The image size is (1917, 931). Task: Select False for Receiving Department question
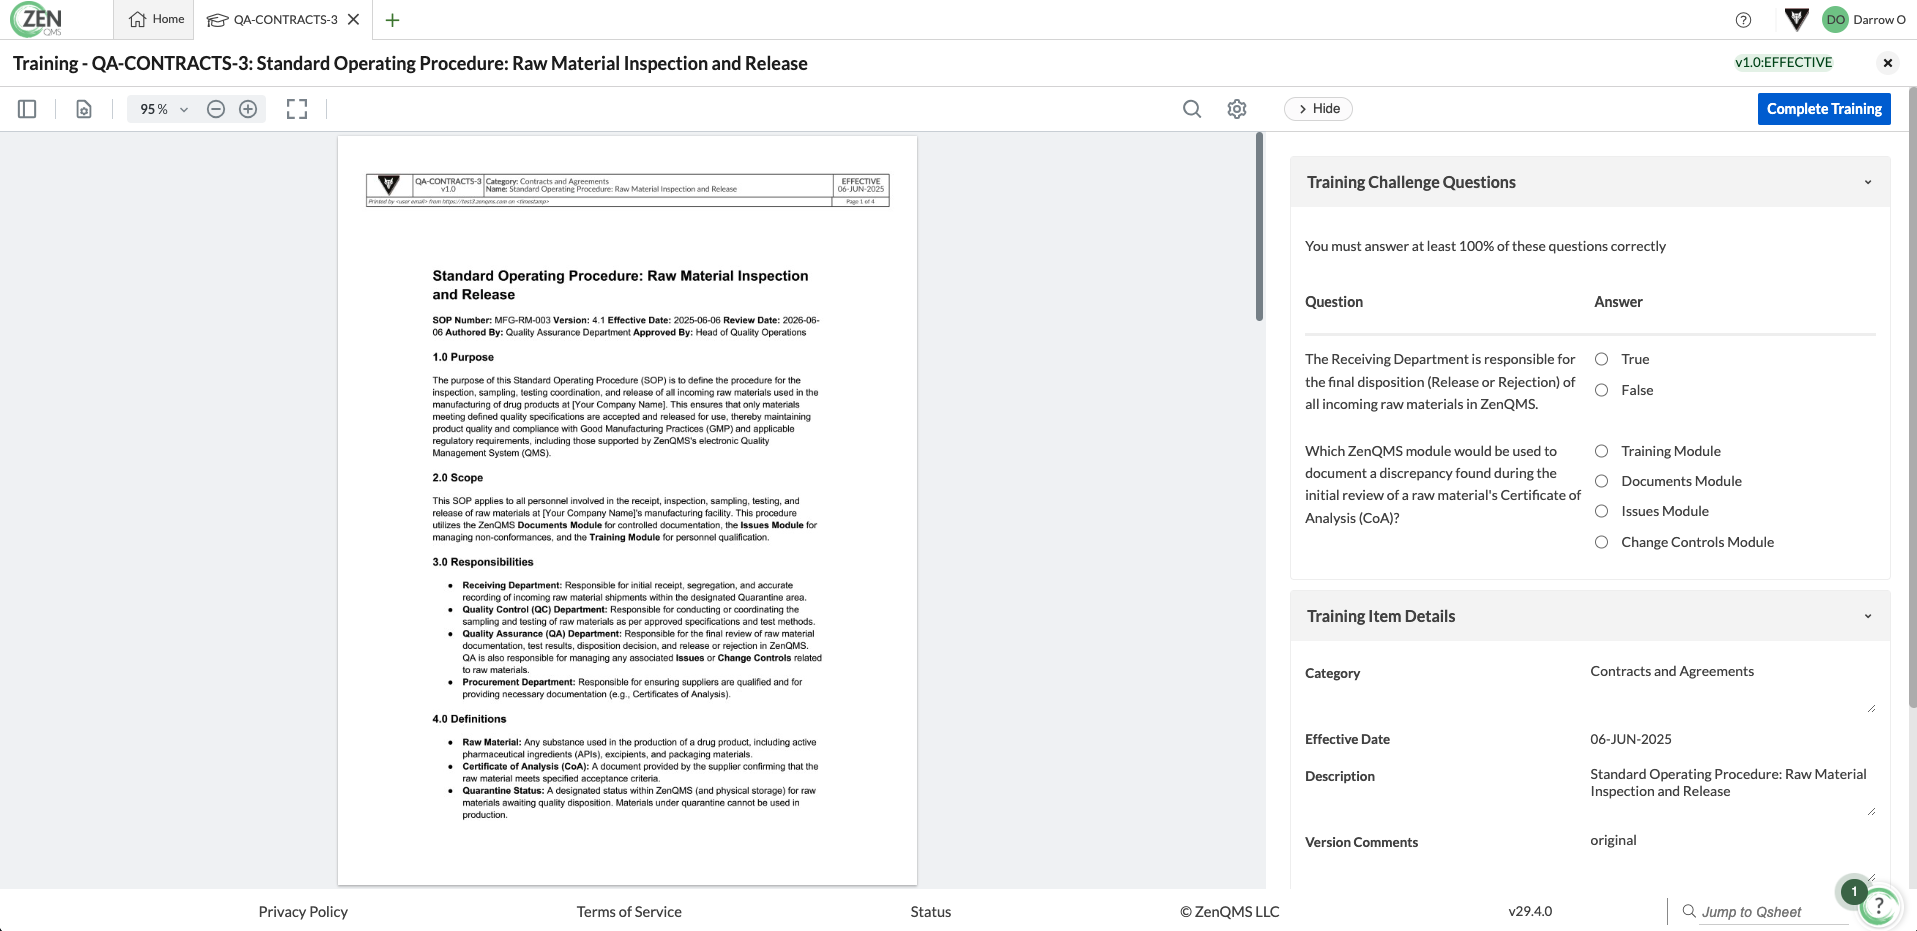pos(1601,390)
